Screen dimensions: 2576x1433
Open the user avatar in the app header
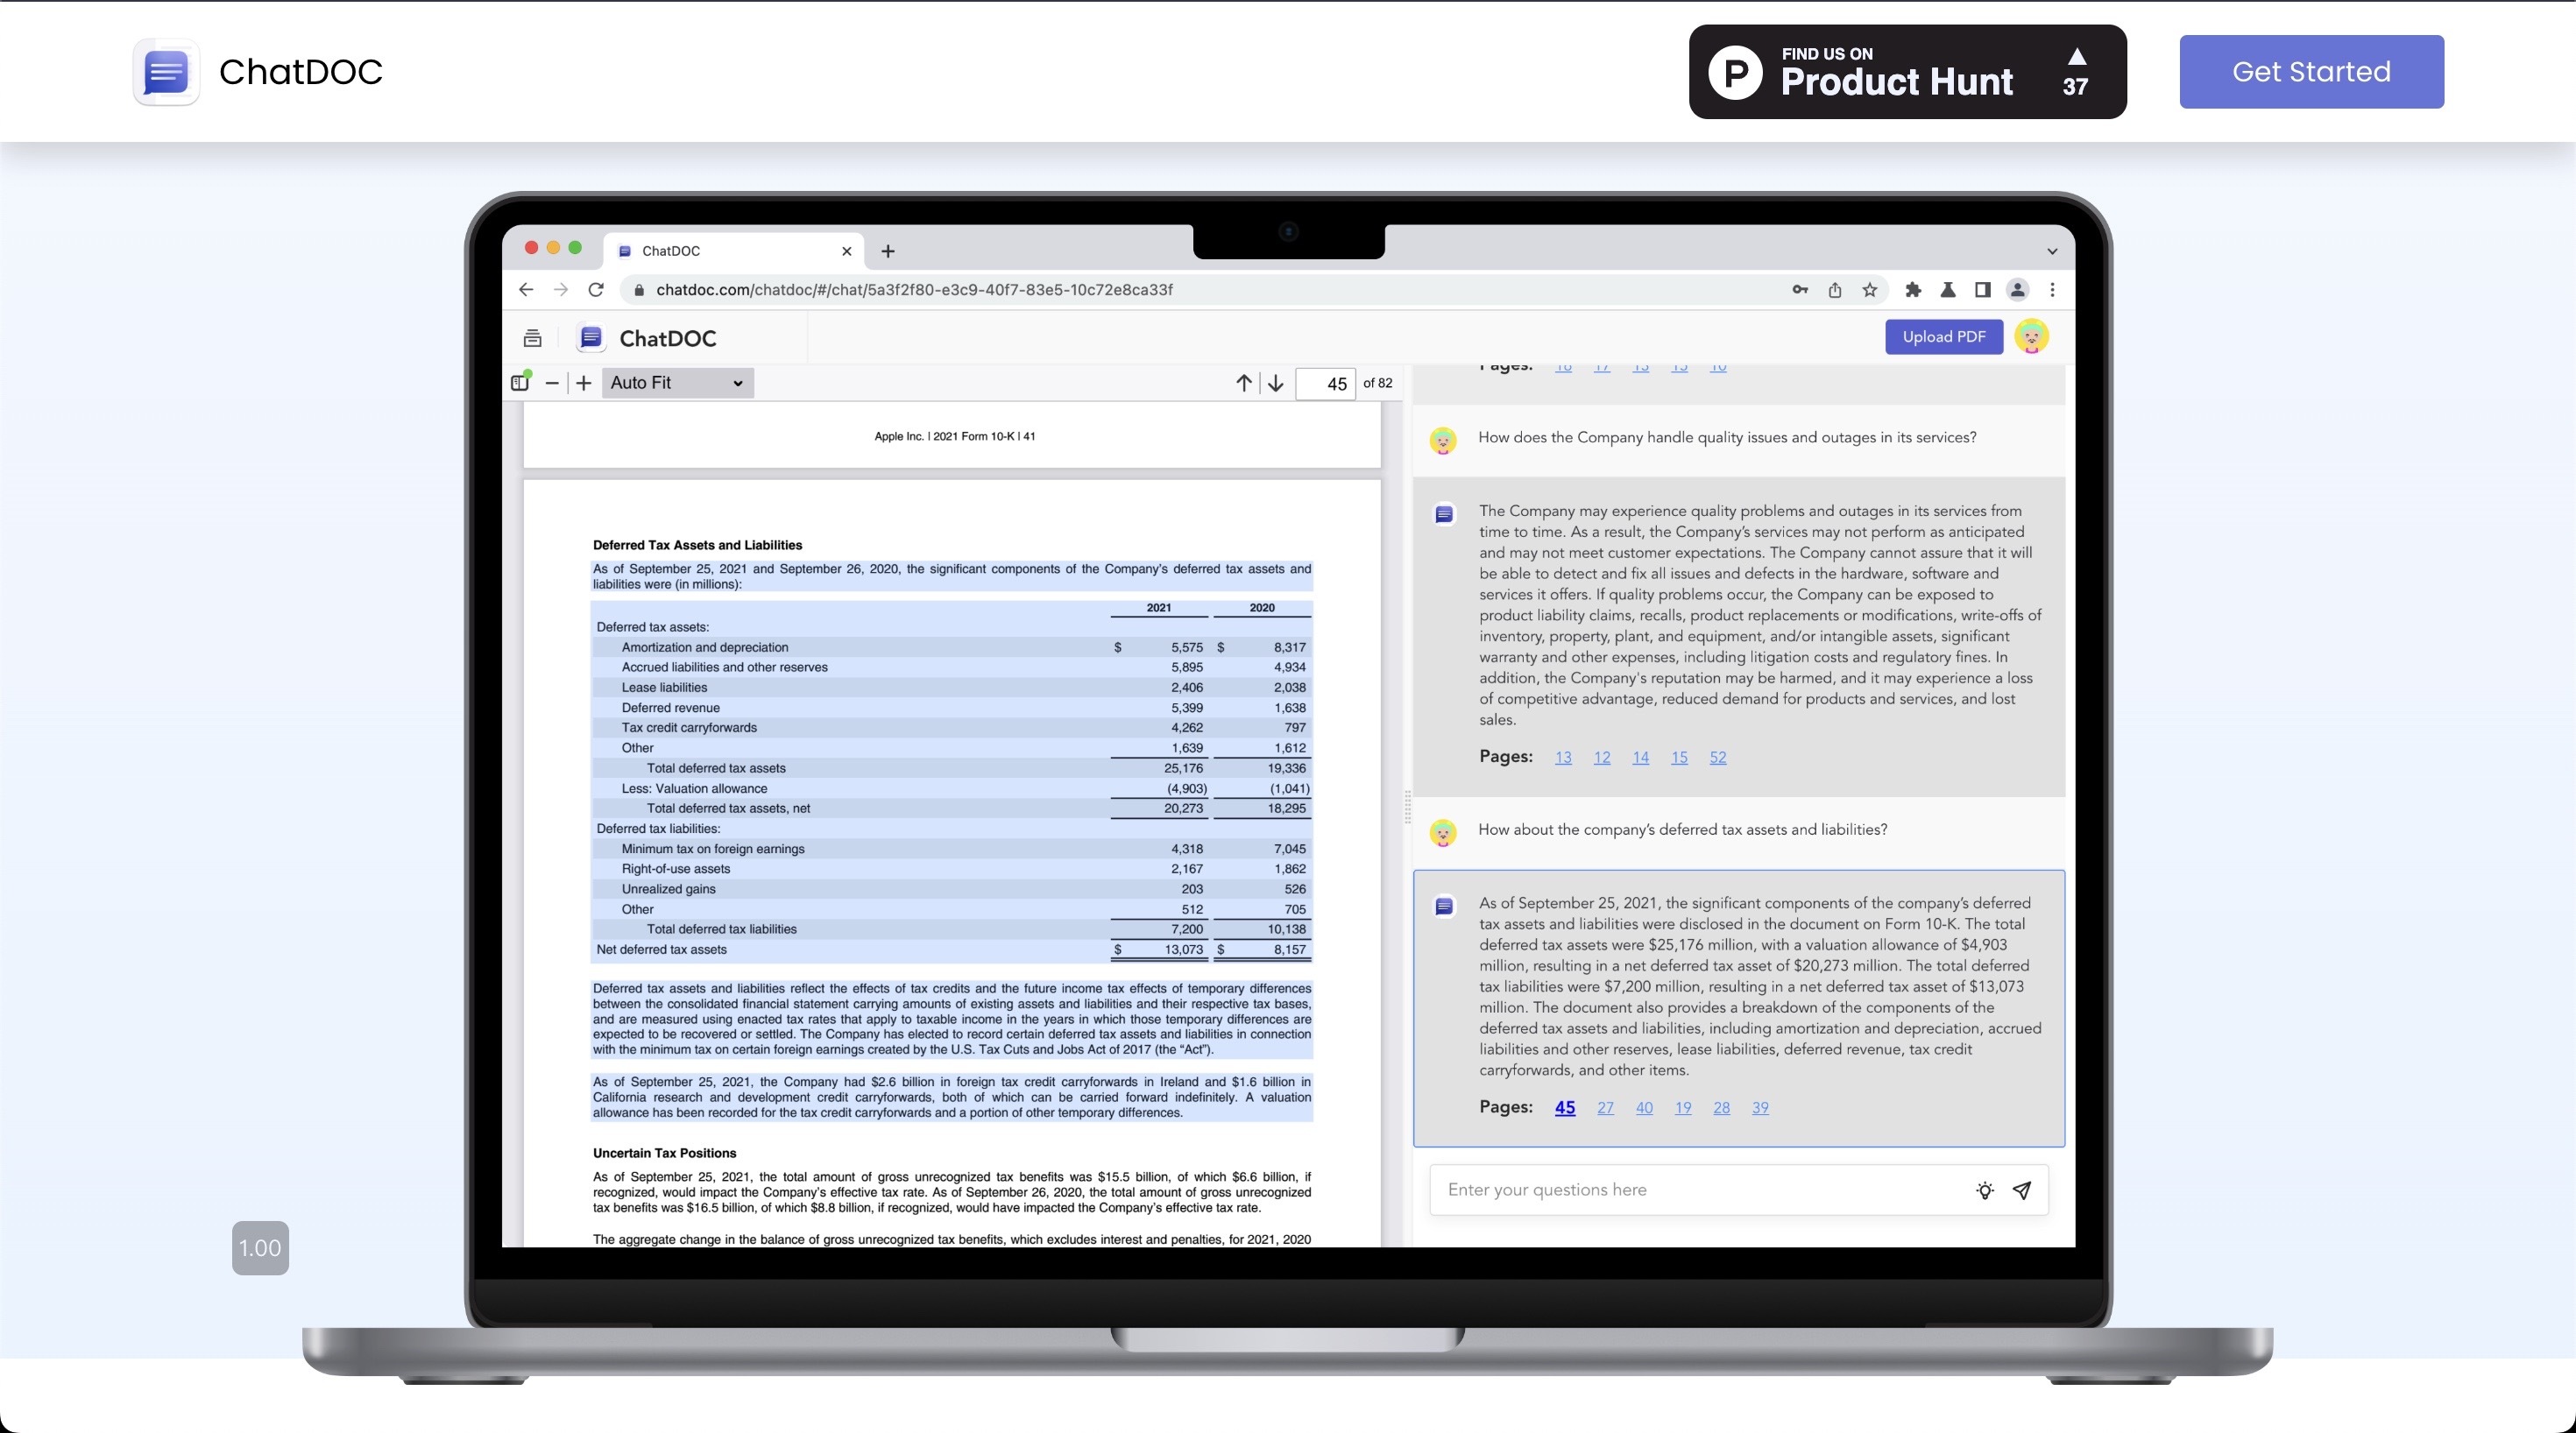pos(2031,337)
